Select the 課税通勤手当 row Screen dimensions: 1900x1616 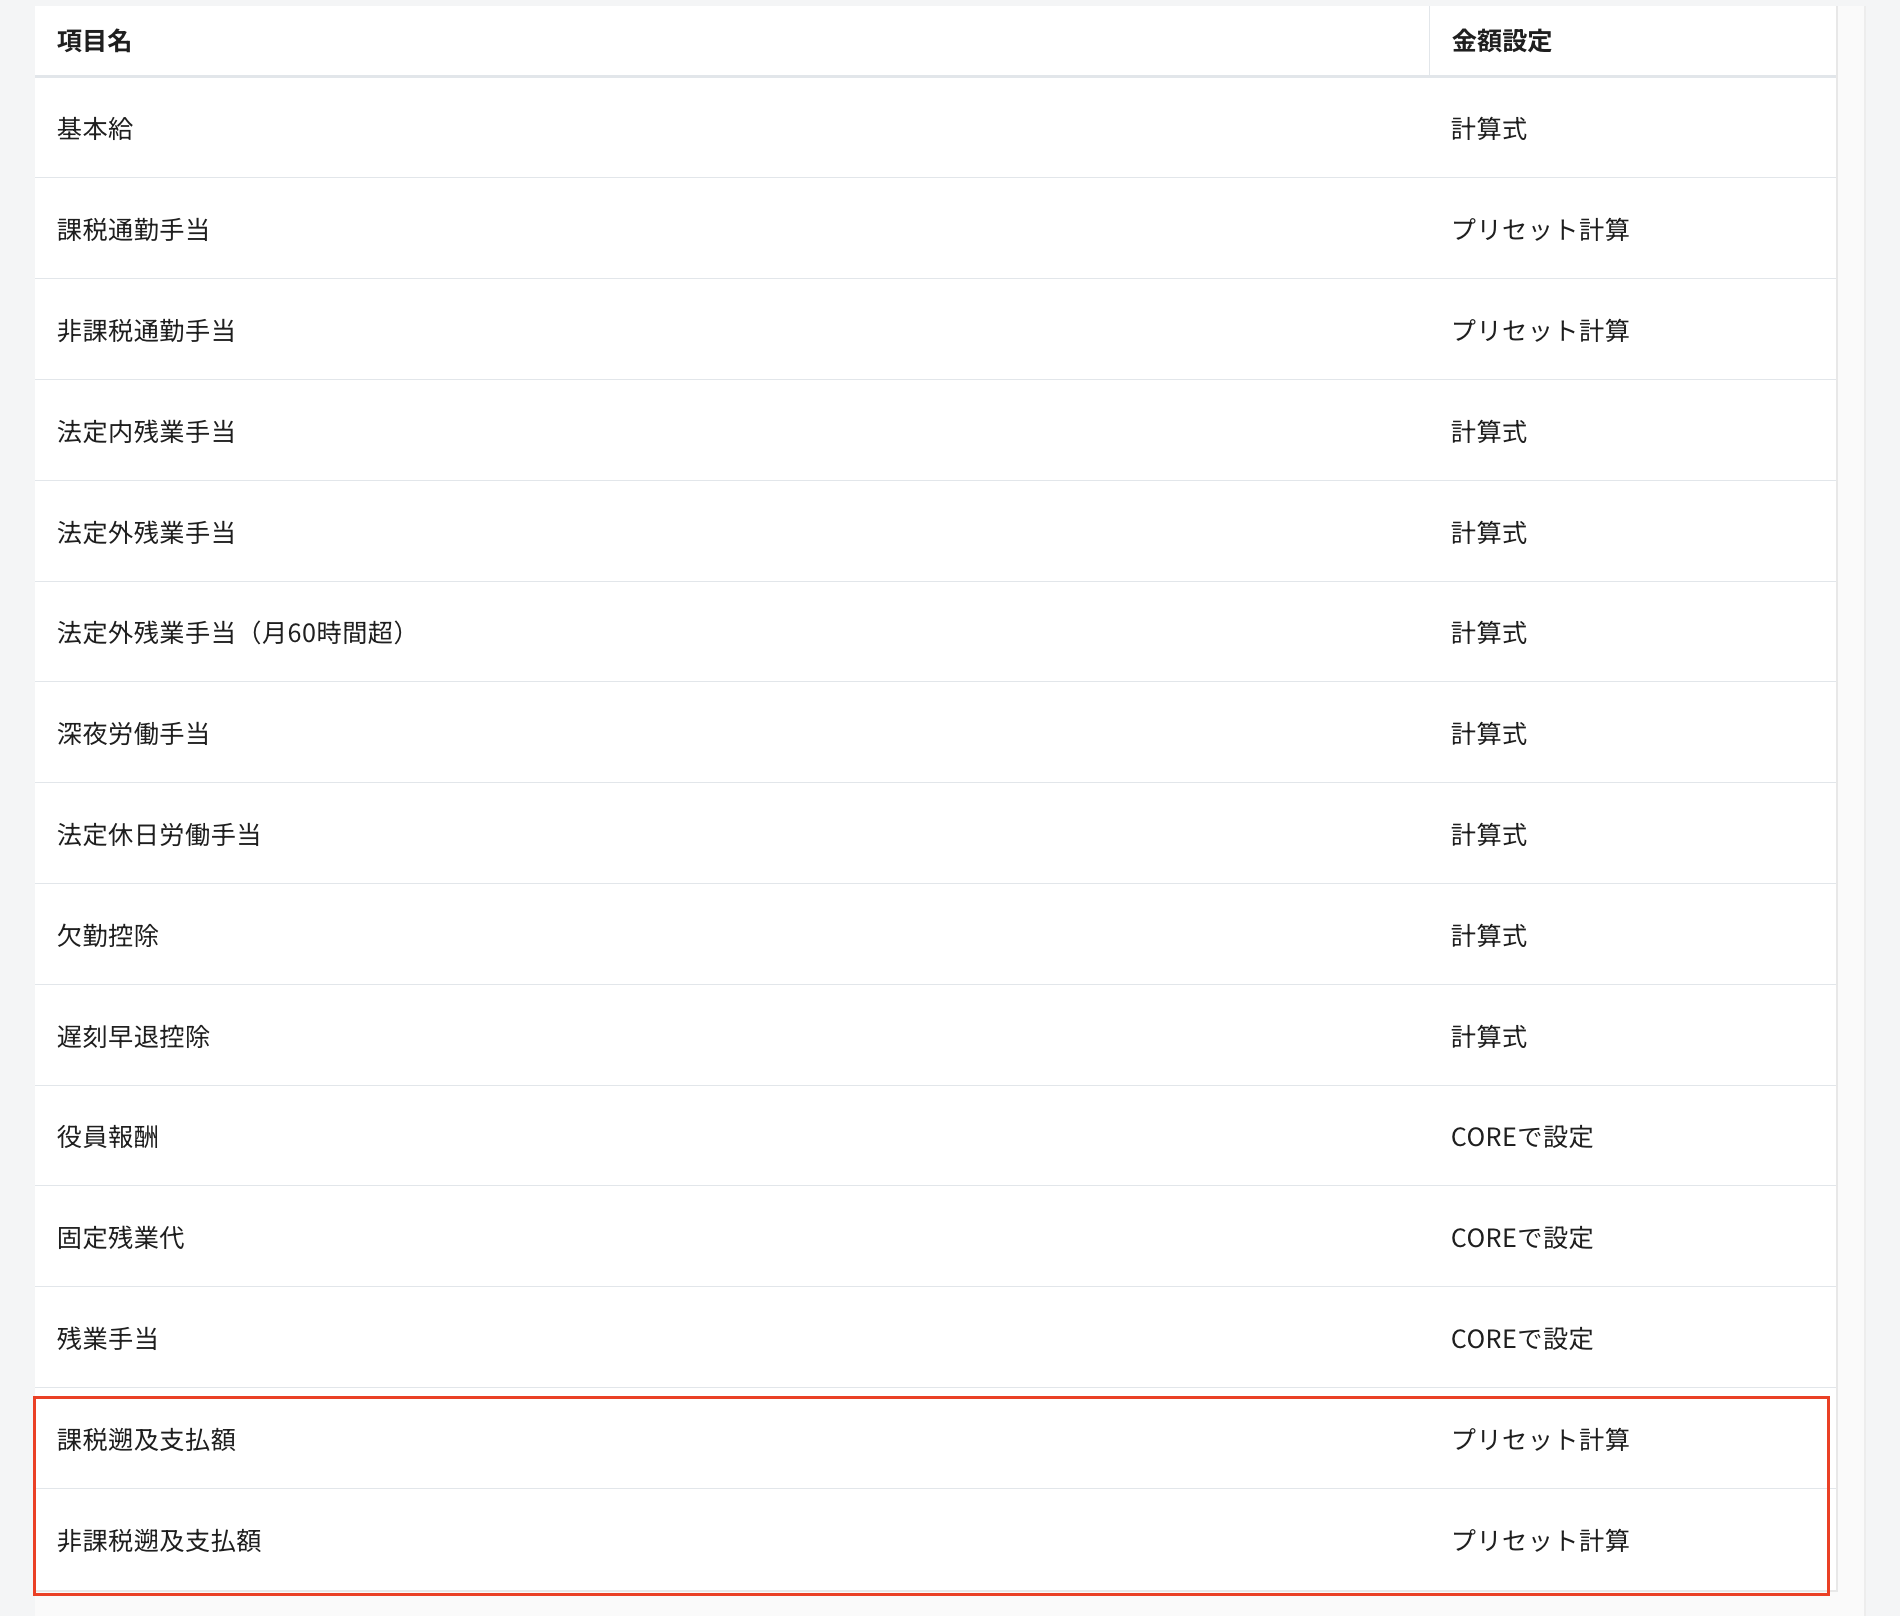point(133,230)
